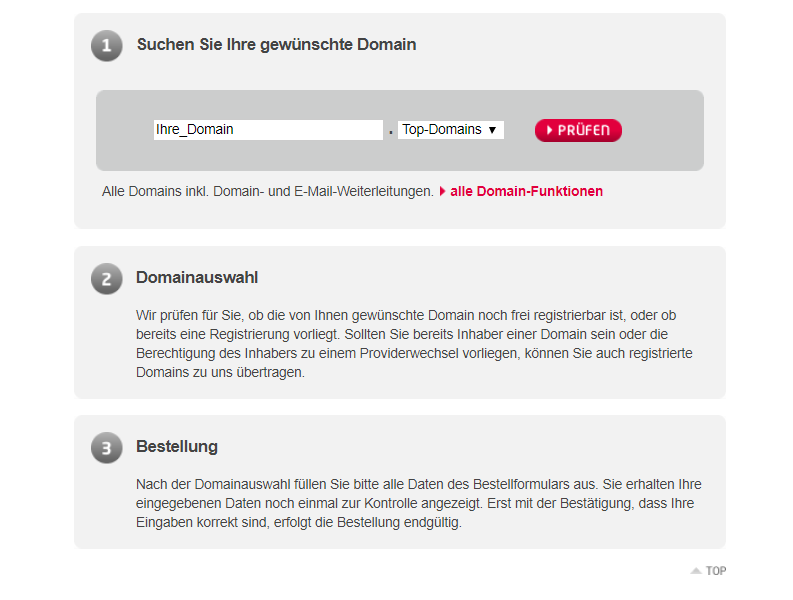Open the Top-Domains dropdown

[x=451, y=130]
